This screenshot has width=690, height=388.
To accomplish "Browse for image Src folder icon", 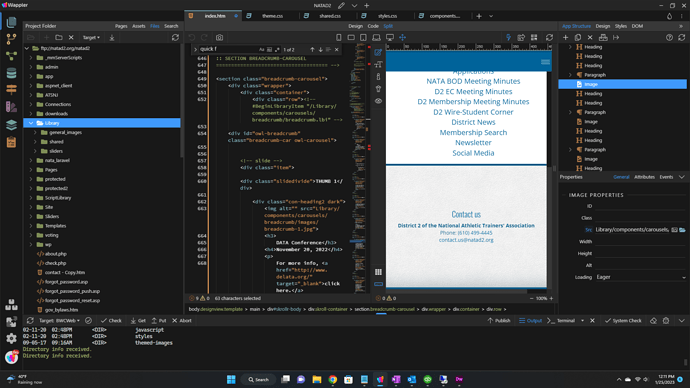I will (682, 230).
